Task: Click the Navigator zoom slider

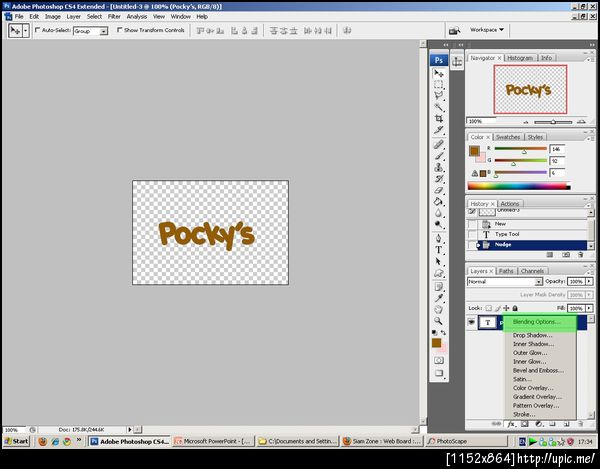Action: [553, 122]
